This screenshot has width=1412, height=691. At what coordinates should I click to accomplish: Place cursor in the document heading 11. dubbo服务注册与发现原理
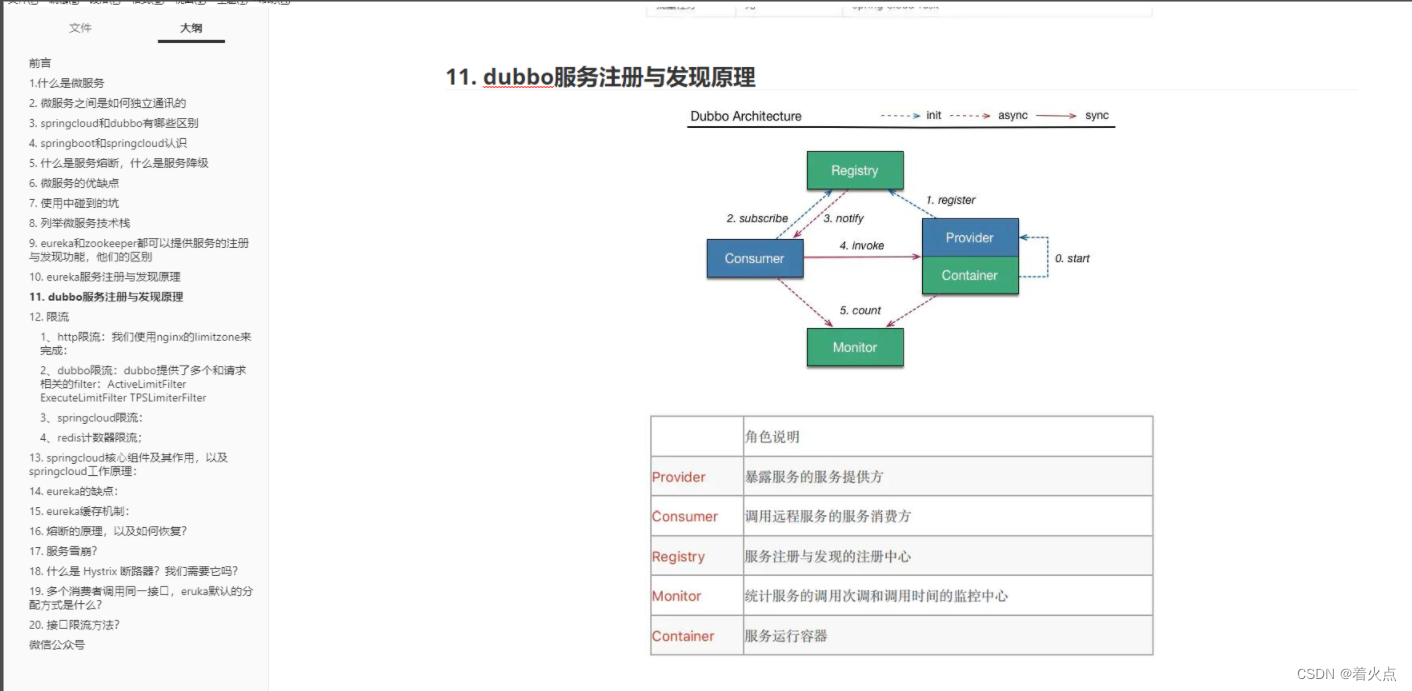pos(600,77)
